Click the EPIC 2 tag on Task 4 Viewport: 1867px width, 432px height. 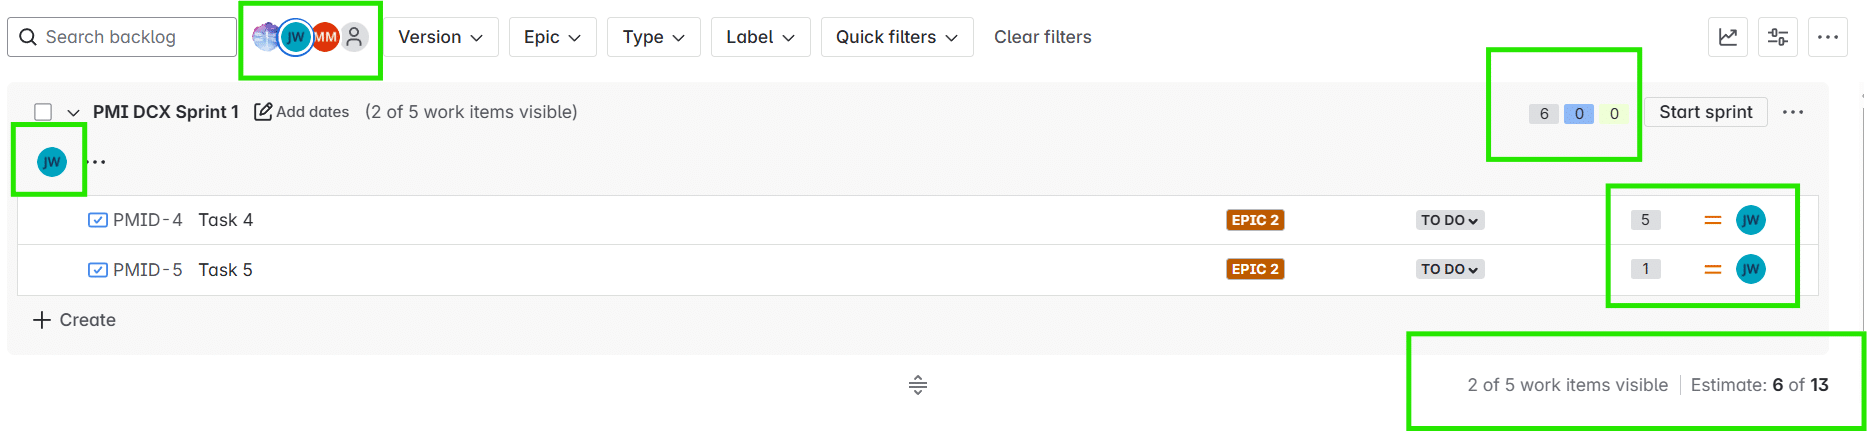click(1255, 220)
